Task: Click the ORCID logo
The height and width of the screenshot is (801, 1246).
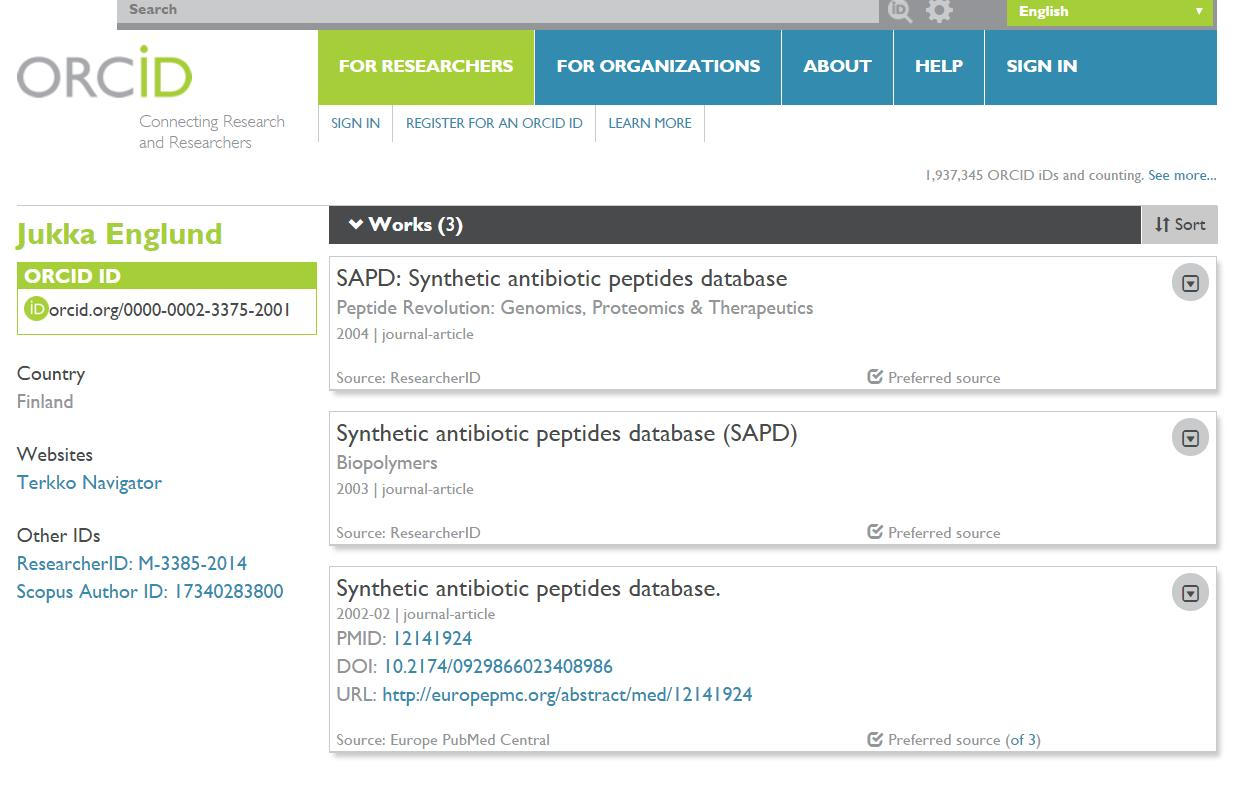Action: (x=105, y=72)
